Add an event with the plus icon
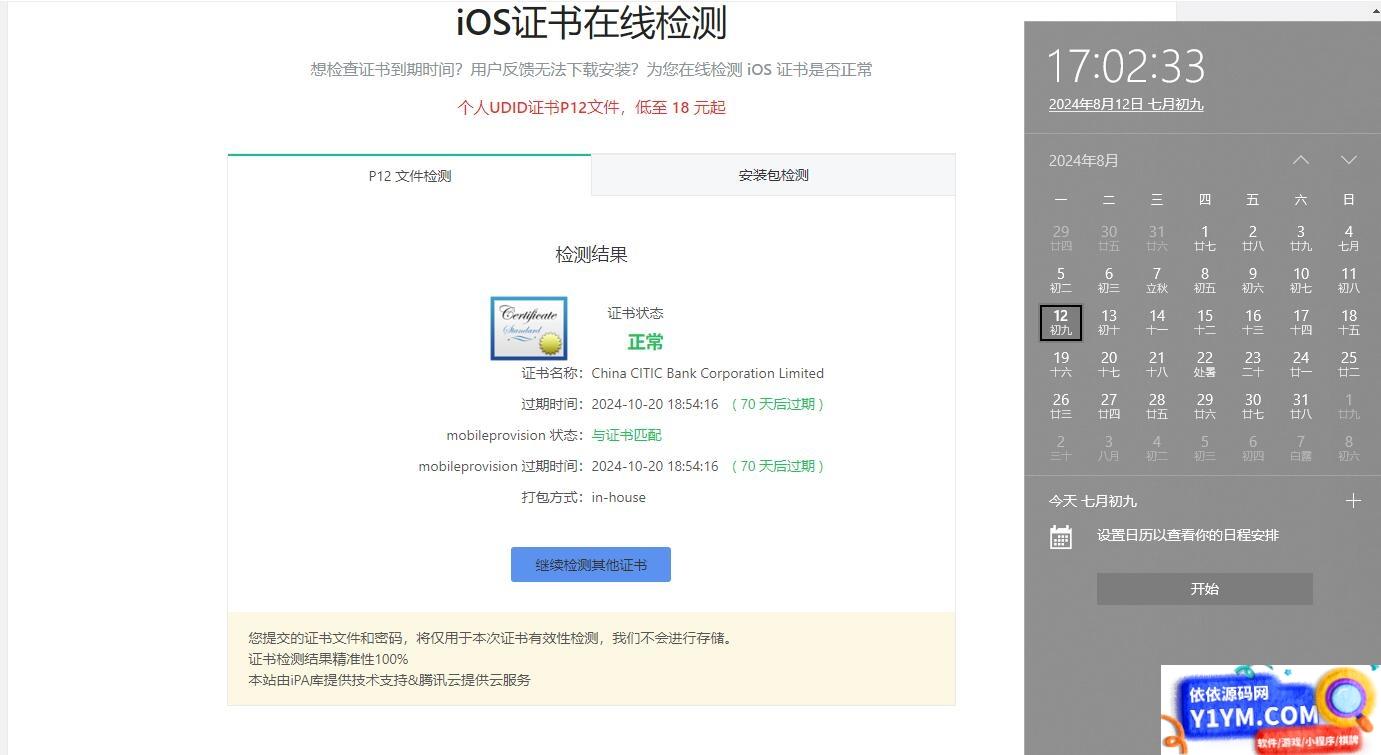Image resolution: width=1381 pixels, height=755 pixels. [x=1353, y=501]
